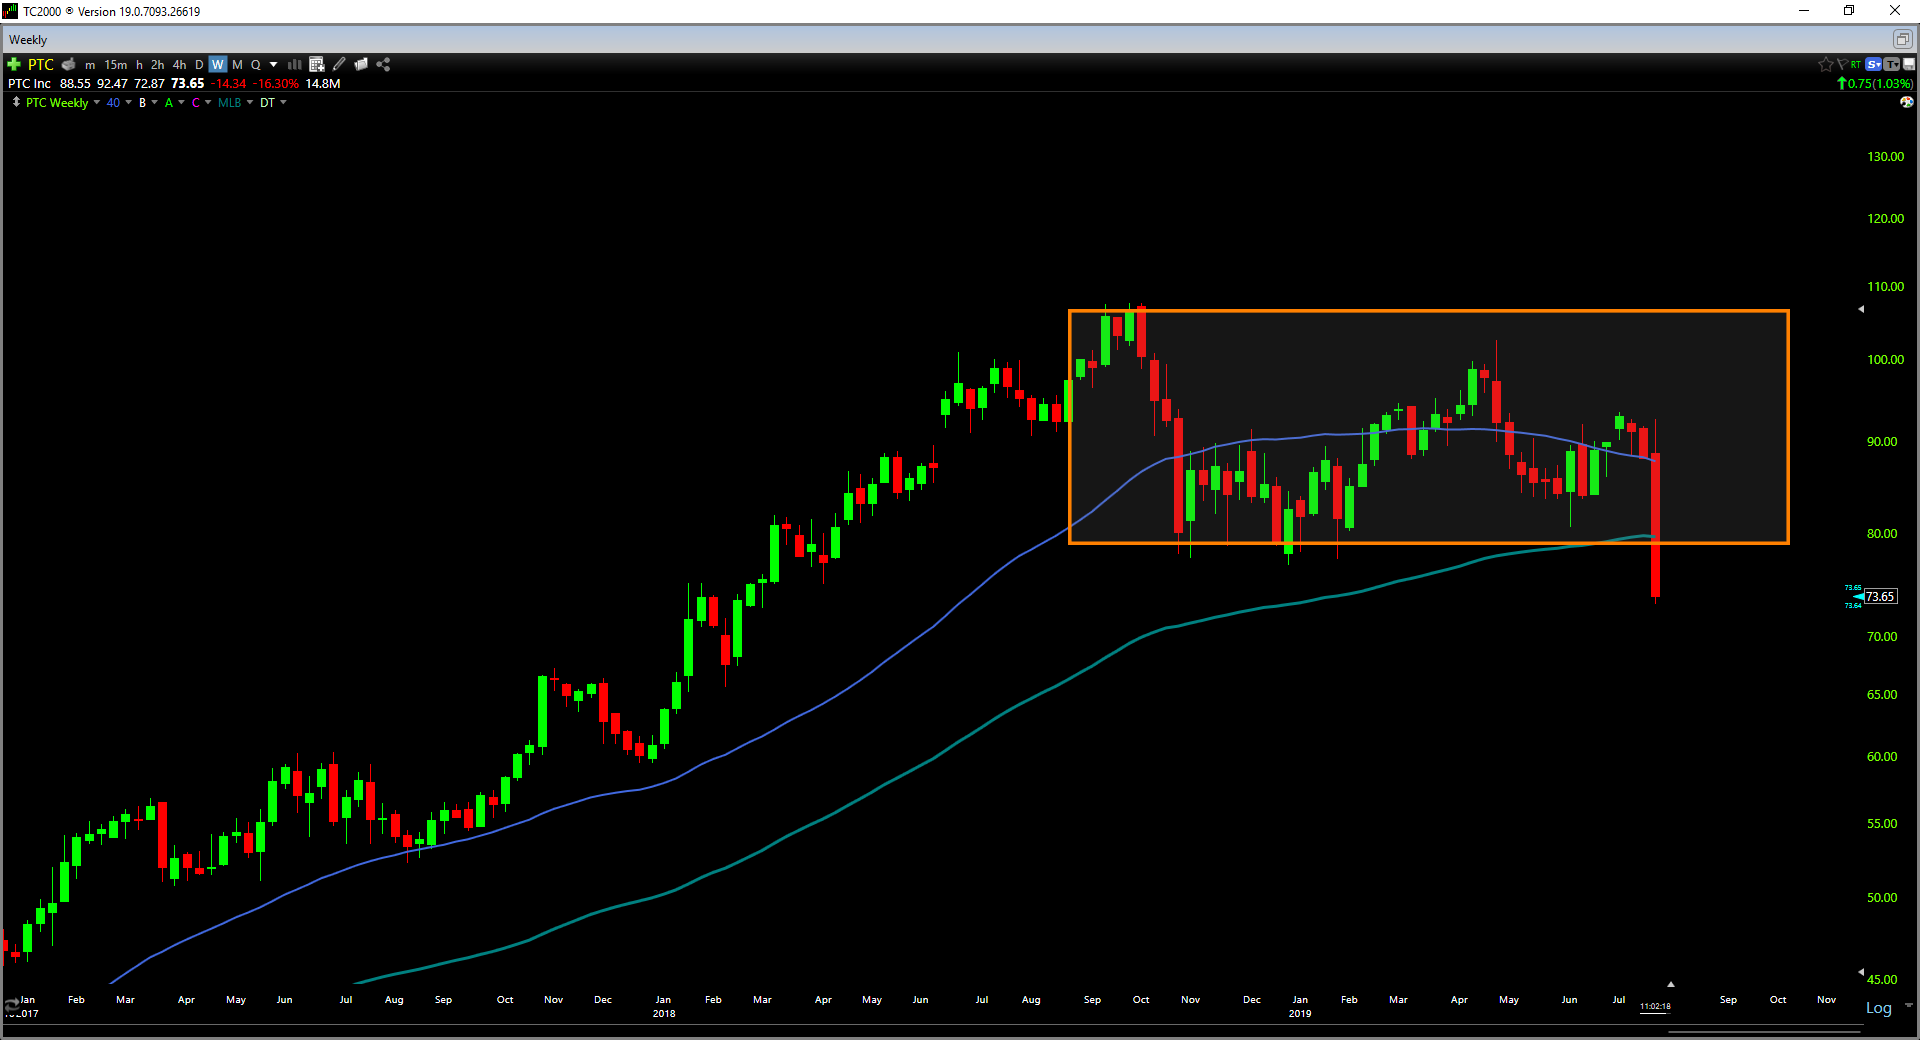The height and width of the screenshot is (1040, 1920).
Task: Click the bold 73.65 last price in header
Action: point(187,84)
